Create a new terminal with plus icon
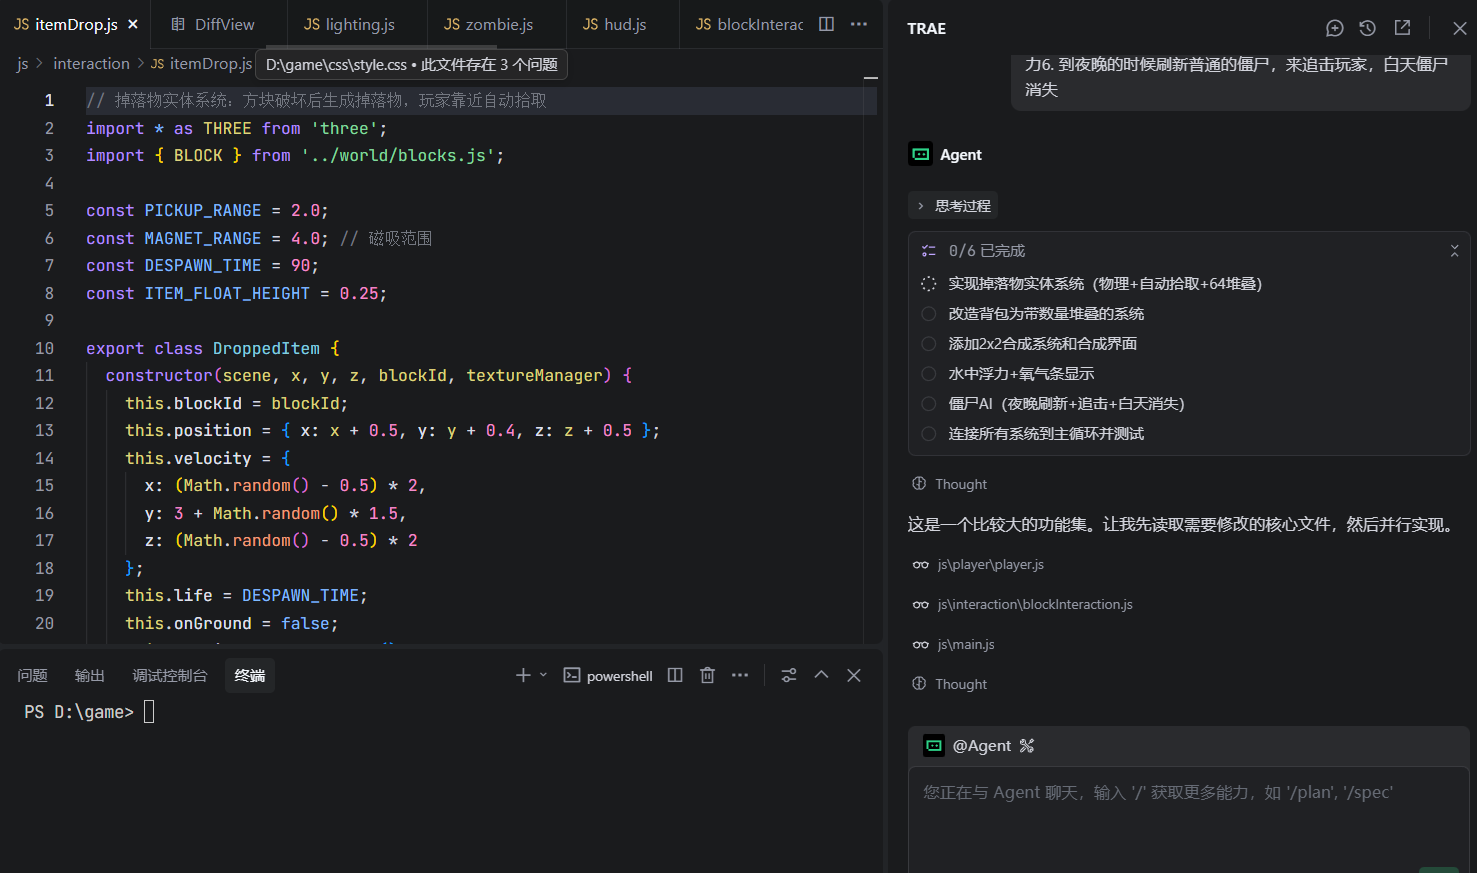This screenshot has width=1477, height=873. click(x=523, y=676)
